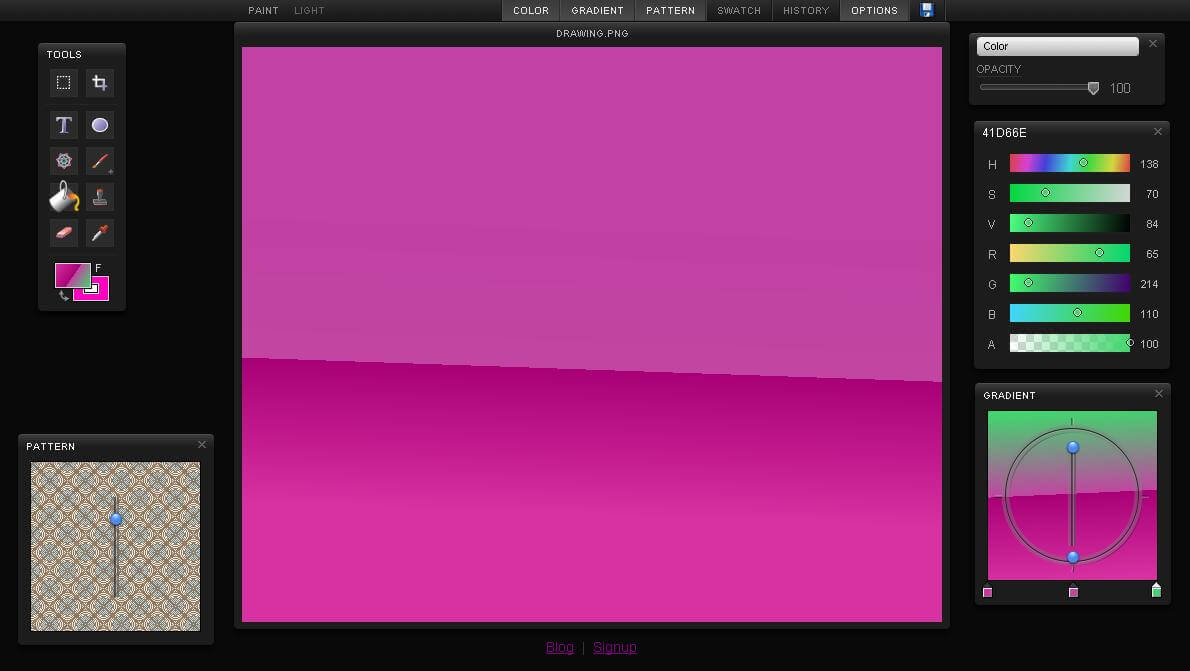Switch to the PAINT mode
This screenshot has height=671, width=1190.
click(262, 10)
